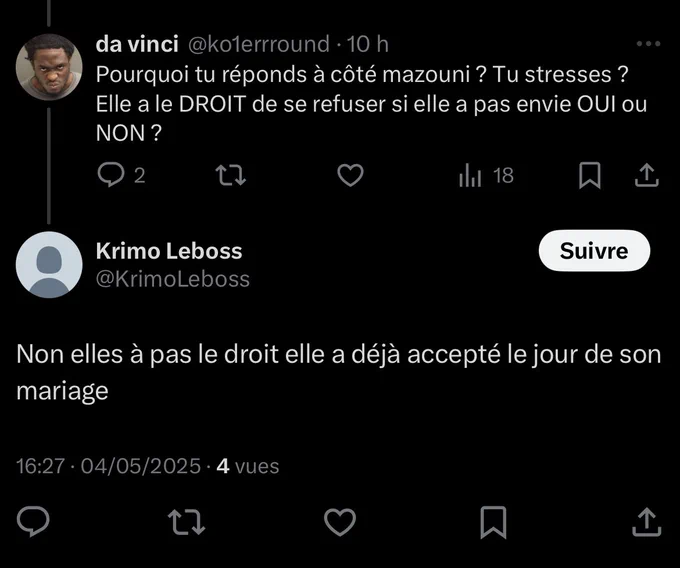Open the @ko1errround handle link
Viewport: 680px width, 568px height.
pyautogui.click(x=258, y=44)
